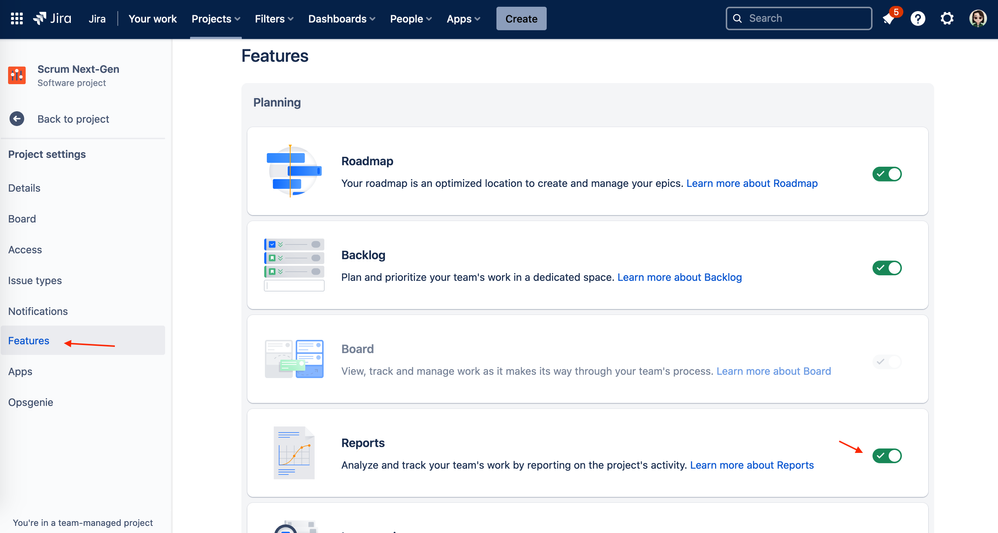The image size is (998, 533).
Task: Click the Backlog feature illustration
Action: [x=294, y=265]
